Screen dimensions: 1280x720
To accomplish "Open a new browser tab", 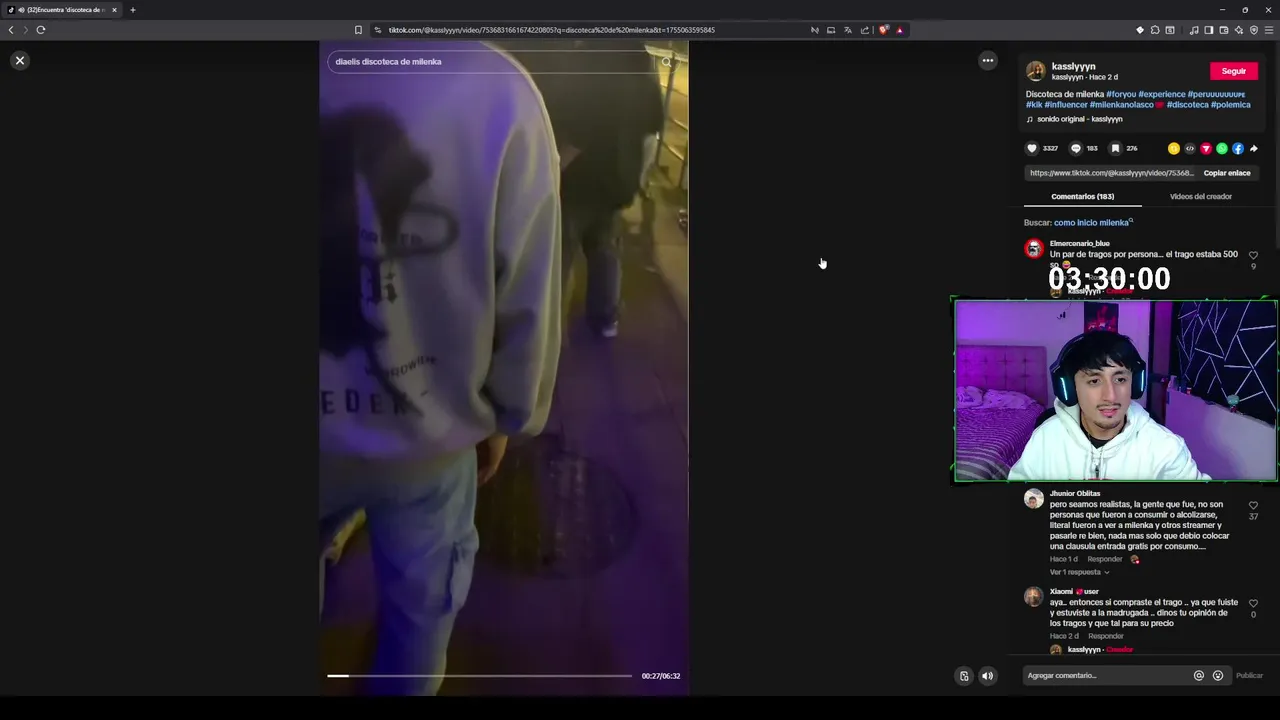I will (x=132, y=10).
